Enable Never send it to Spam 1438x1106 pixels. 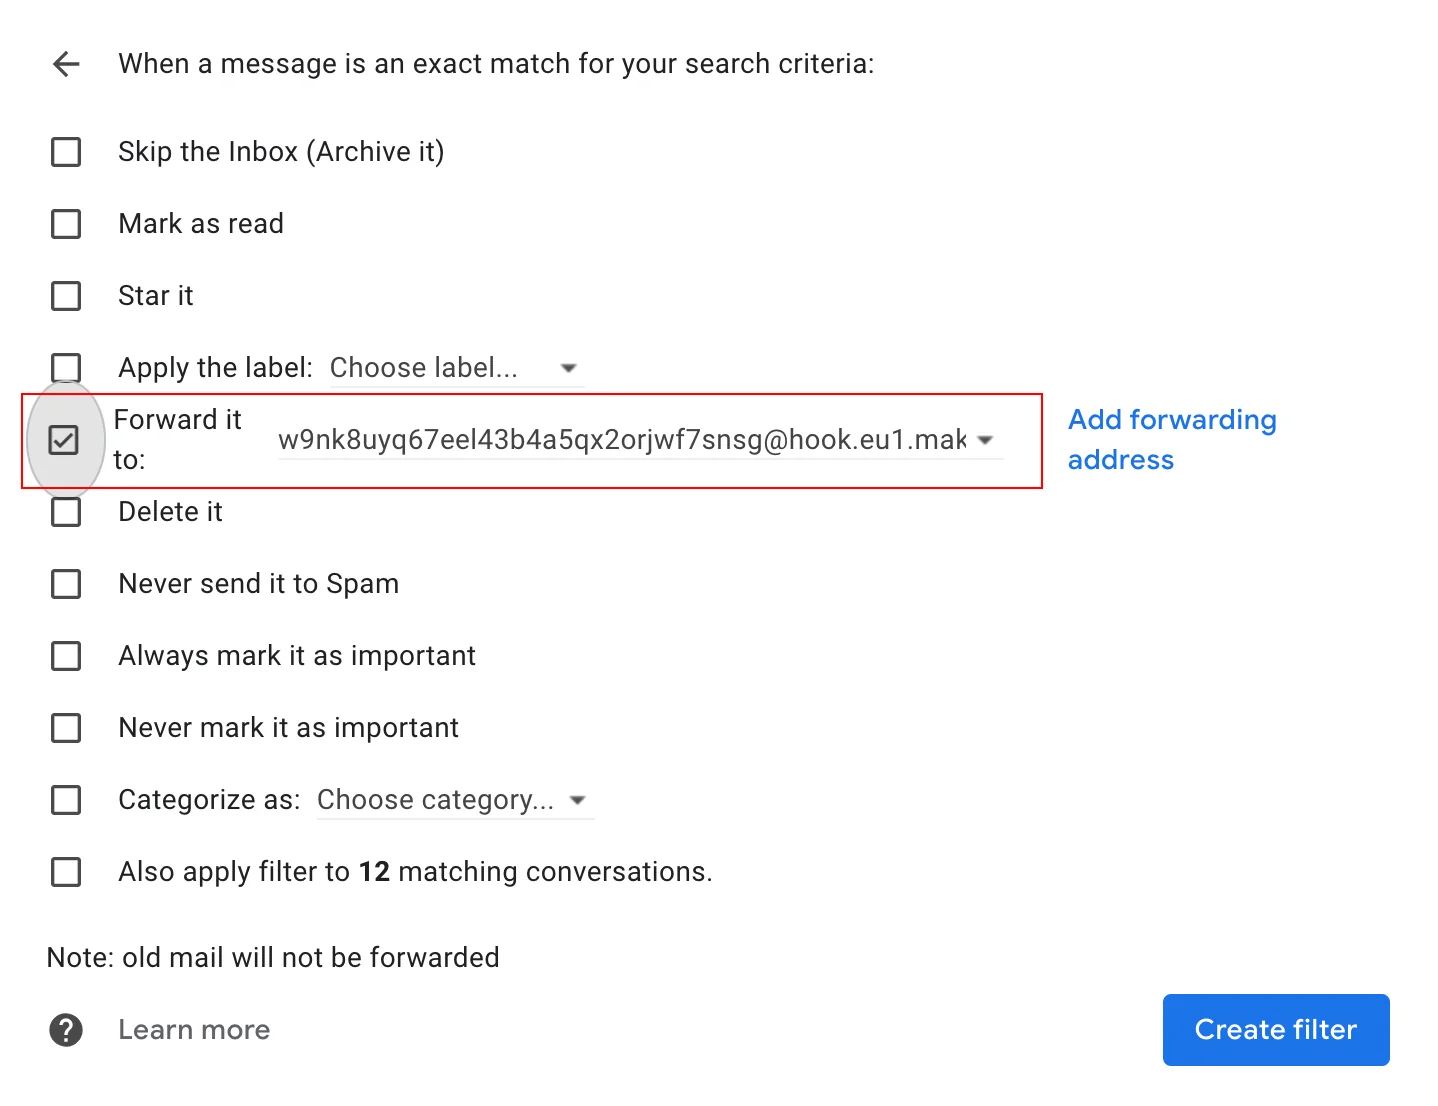click(66, 584)
